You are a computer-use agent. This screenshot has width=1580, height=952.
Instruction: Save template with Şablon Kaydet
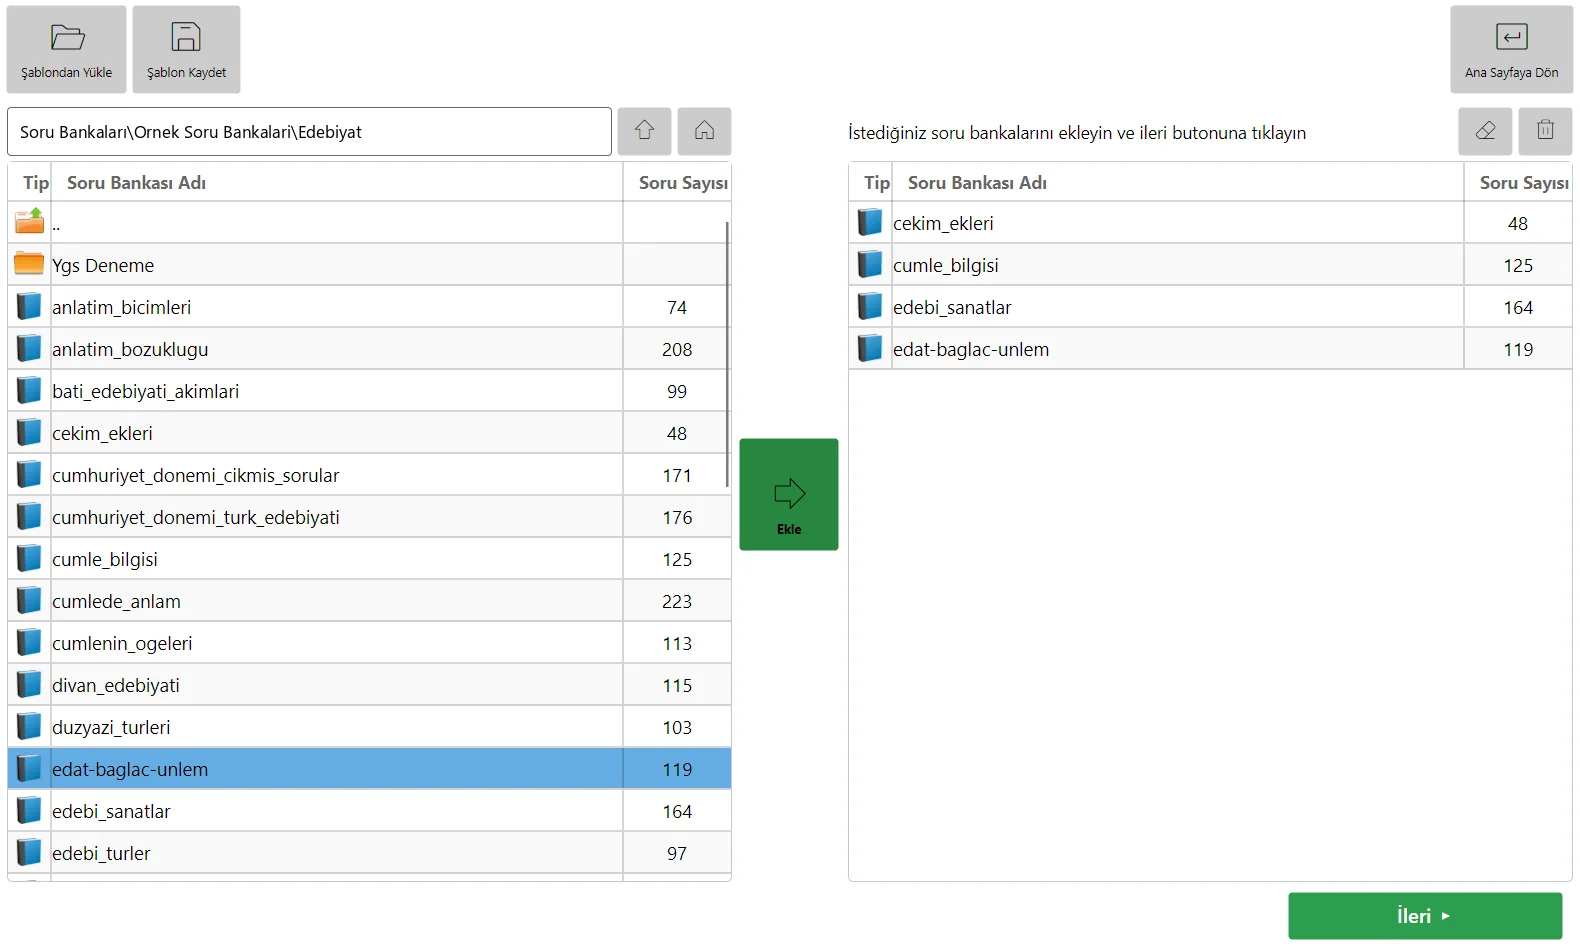pyautogui.click(x=186, y=50)
